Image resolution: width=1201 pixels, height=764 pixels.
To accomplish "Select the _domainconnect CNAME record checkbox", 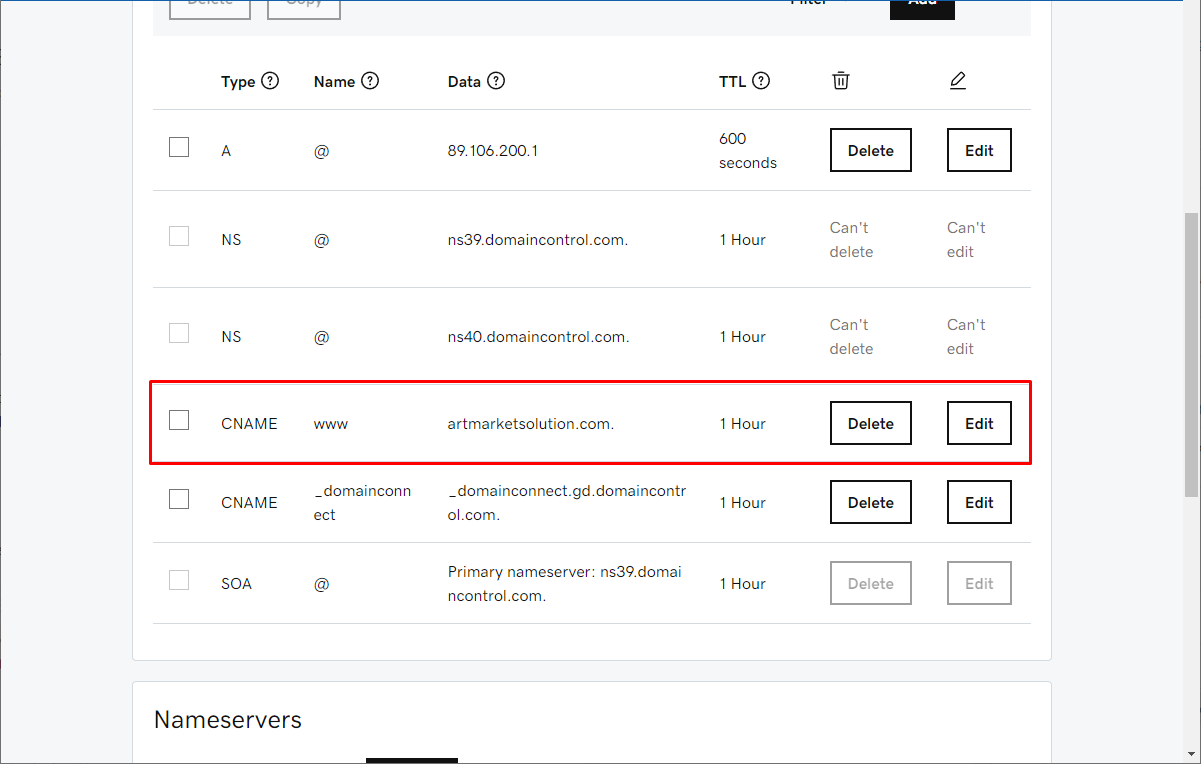I will coord(179,499).
